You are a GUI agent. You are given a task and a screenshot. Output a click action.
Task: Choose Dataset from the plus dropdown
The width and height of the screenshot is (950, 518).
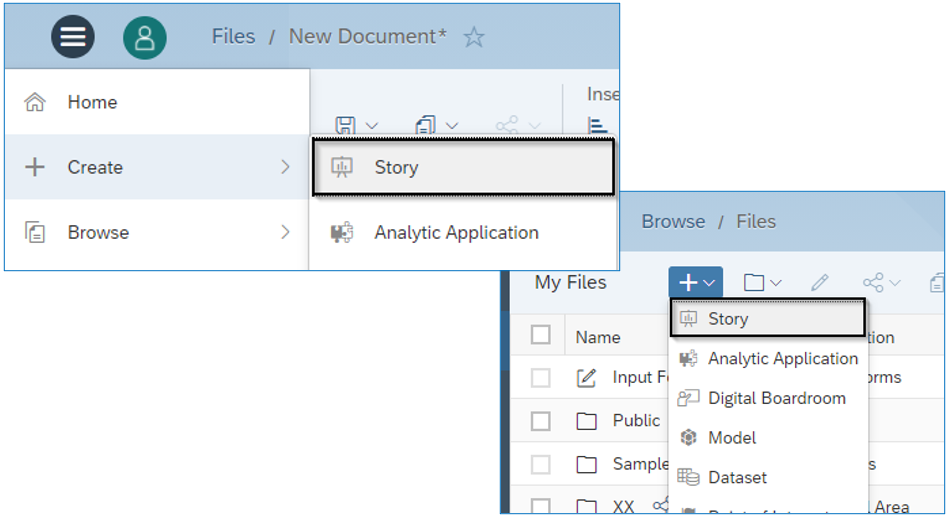click(768, 477)
